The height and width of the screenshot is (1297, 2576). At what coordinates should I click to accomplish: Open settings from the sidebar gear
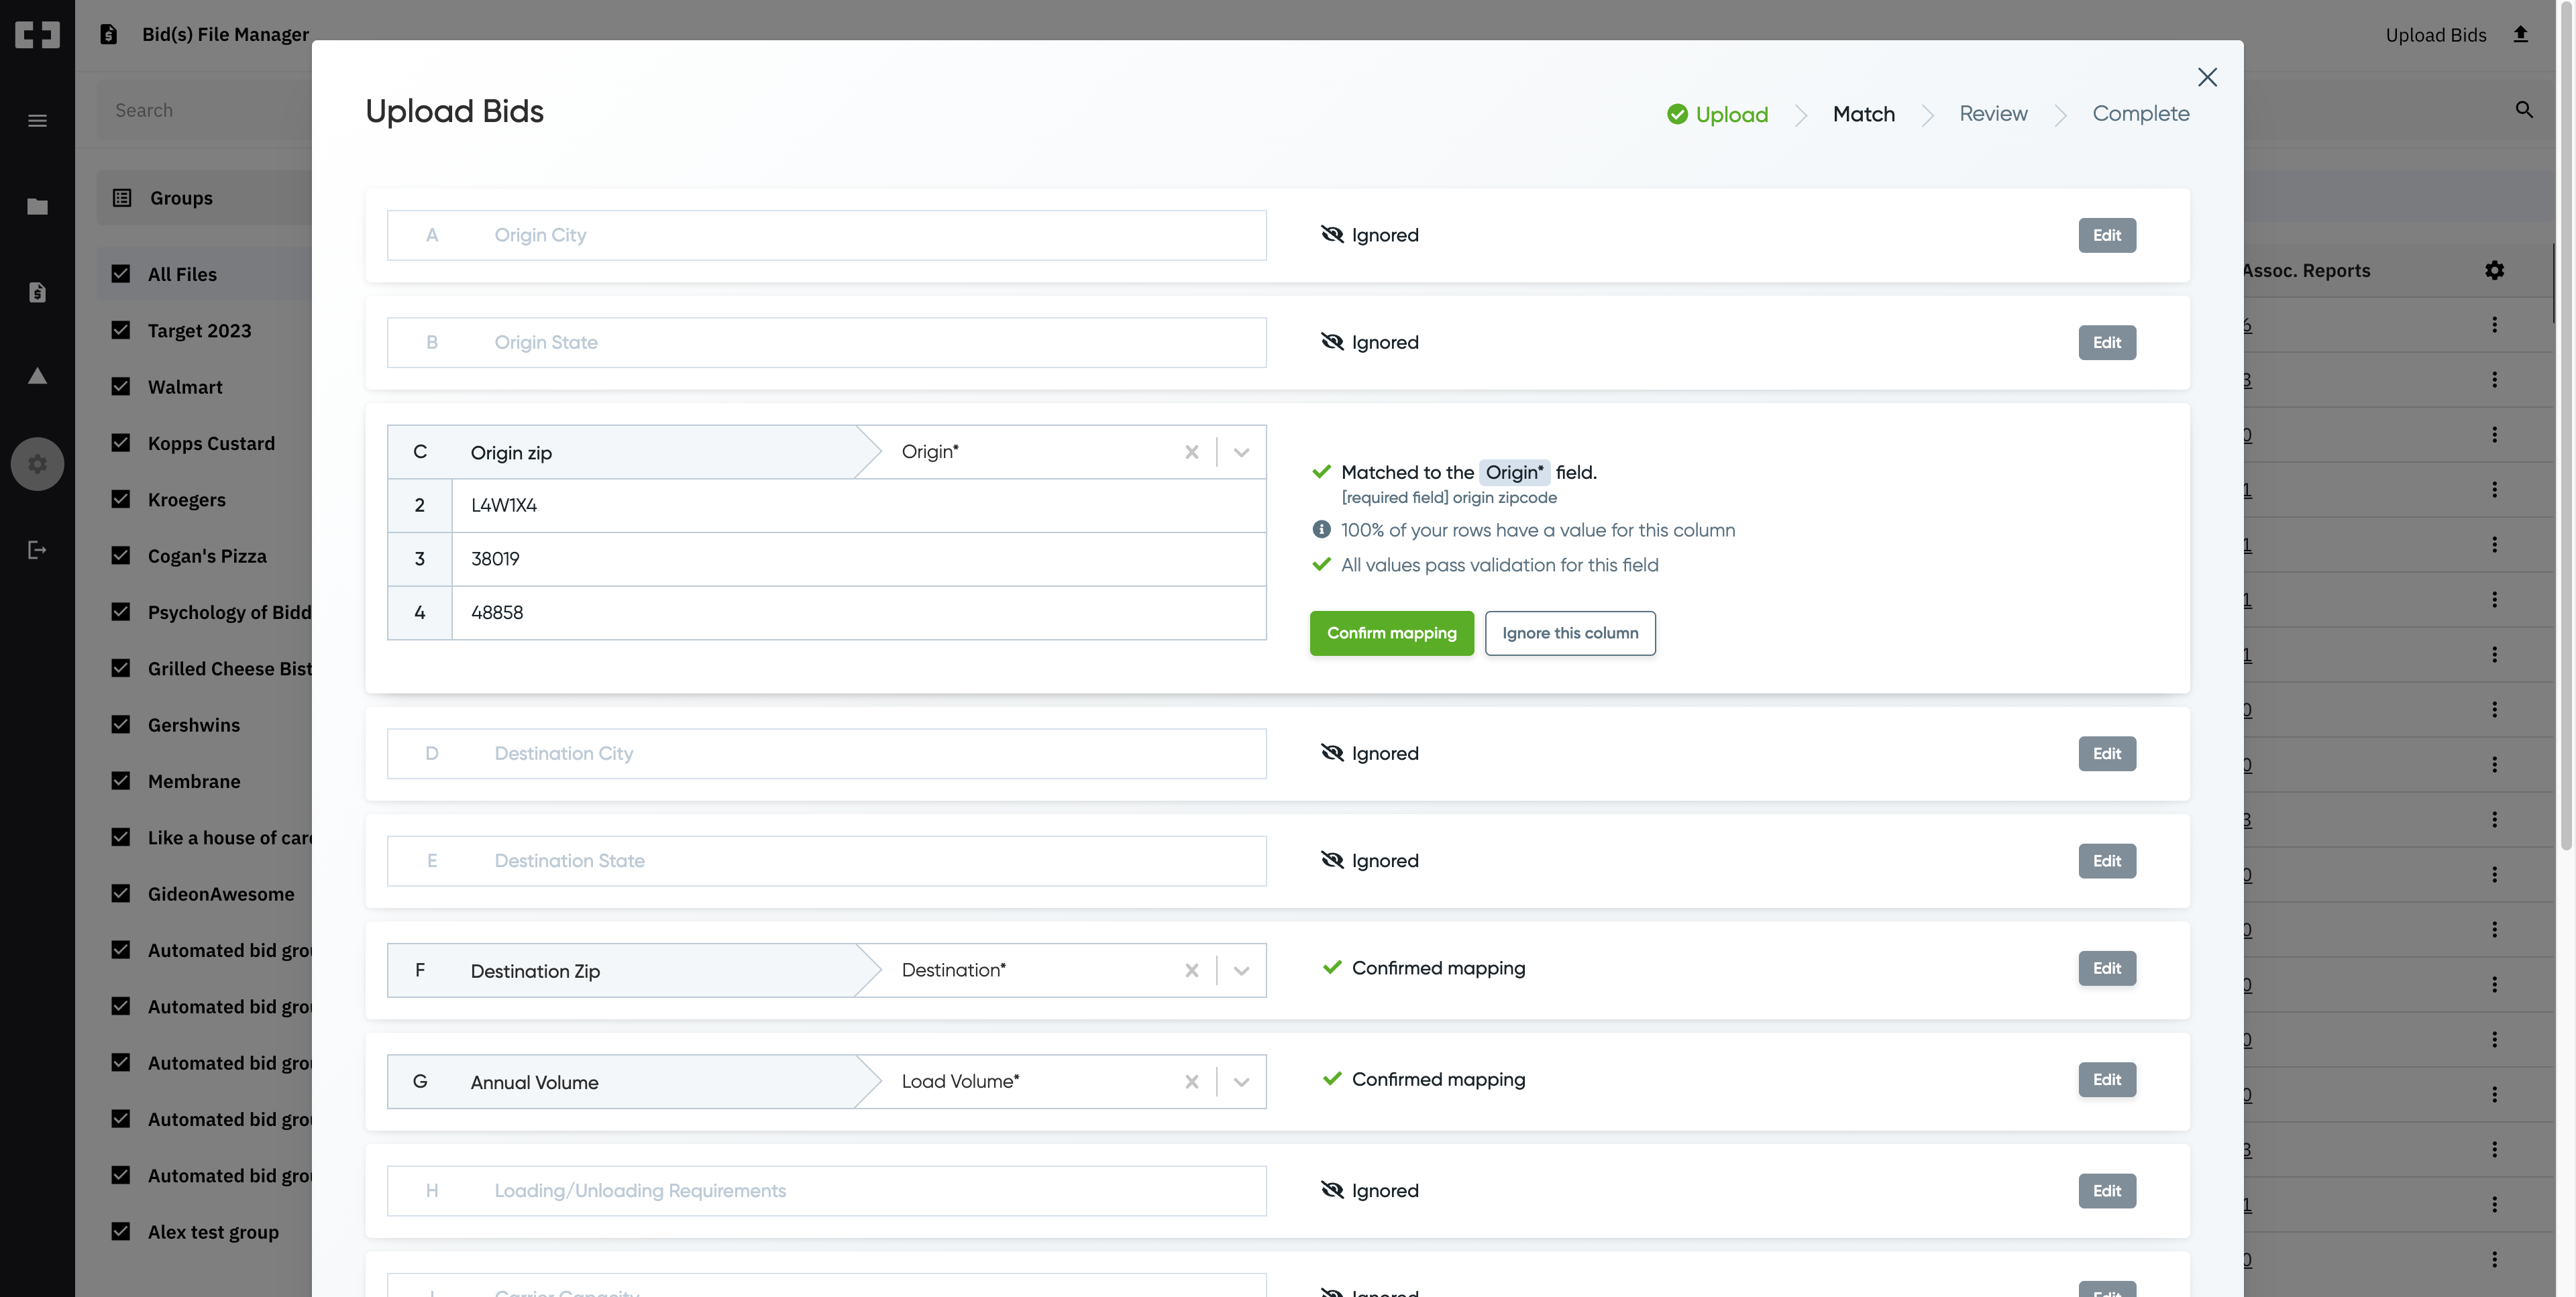(x=37, y=463)
